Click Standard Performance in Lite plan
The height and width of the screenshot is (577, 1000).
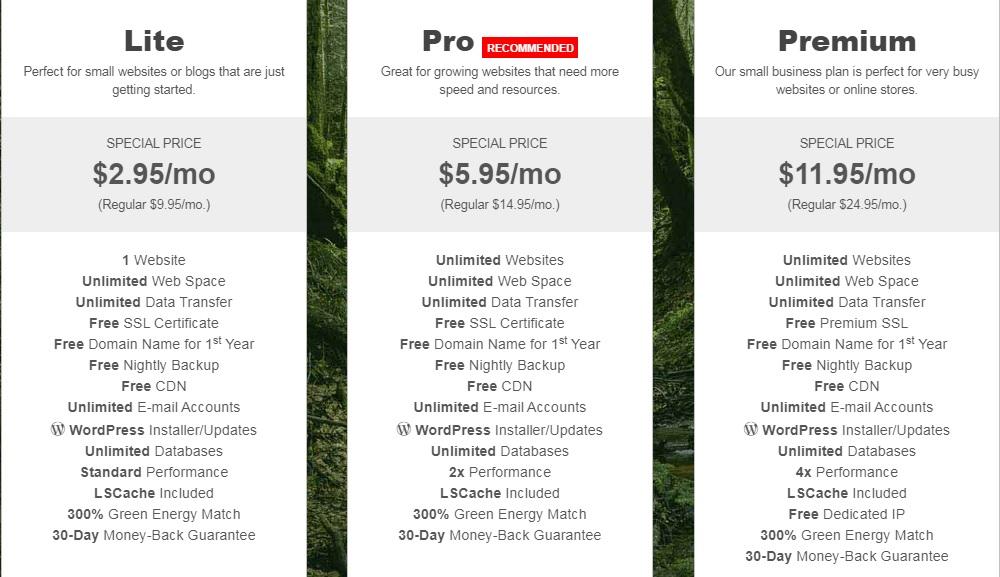click(154, 472)
